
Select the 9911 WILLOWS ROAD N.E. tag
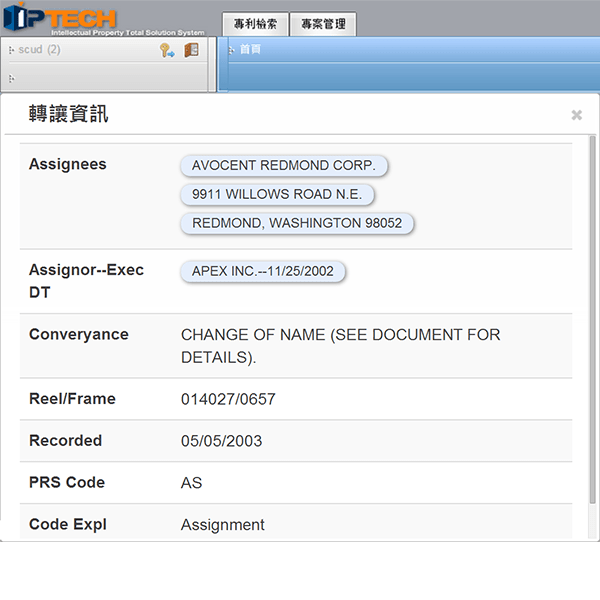[x=277, y=194]
